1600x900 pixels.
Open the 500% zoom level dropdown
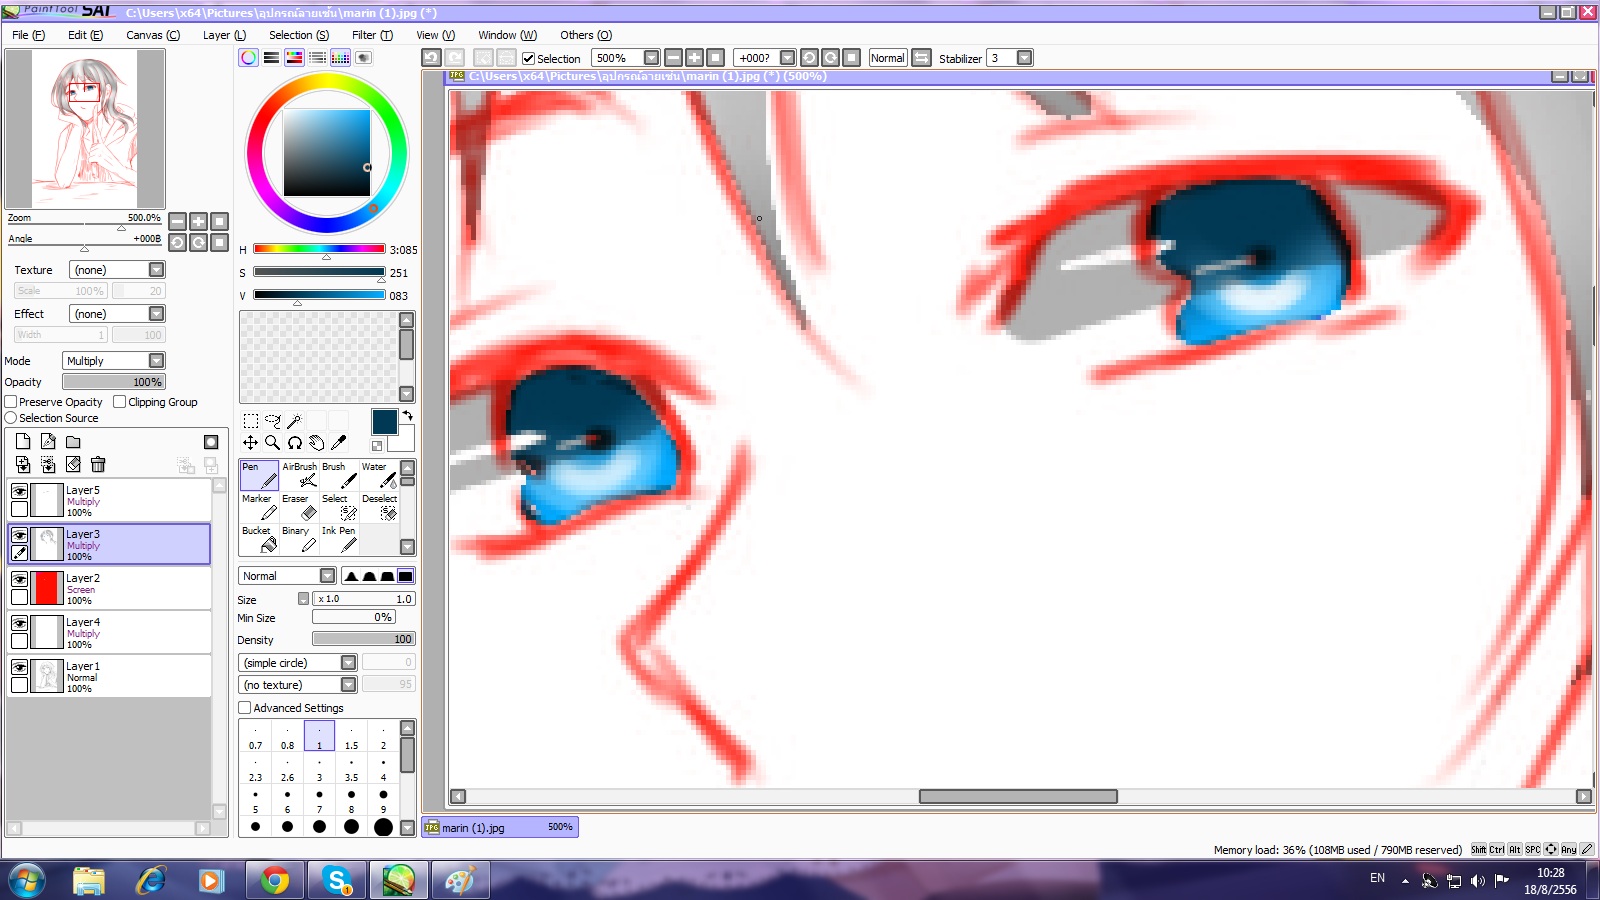[x=651, y=58]
